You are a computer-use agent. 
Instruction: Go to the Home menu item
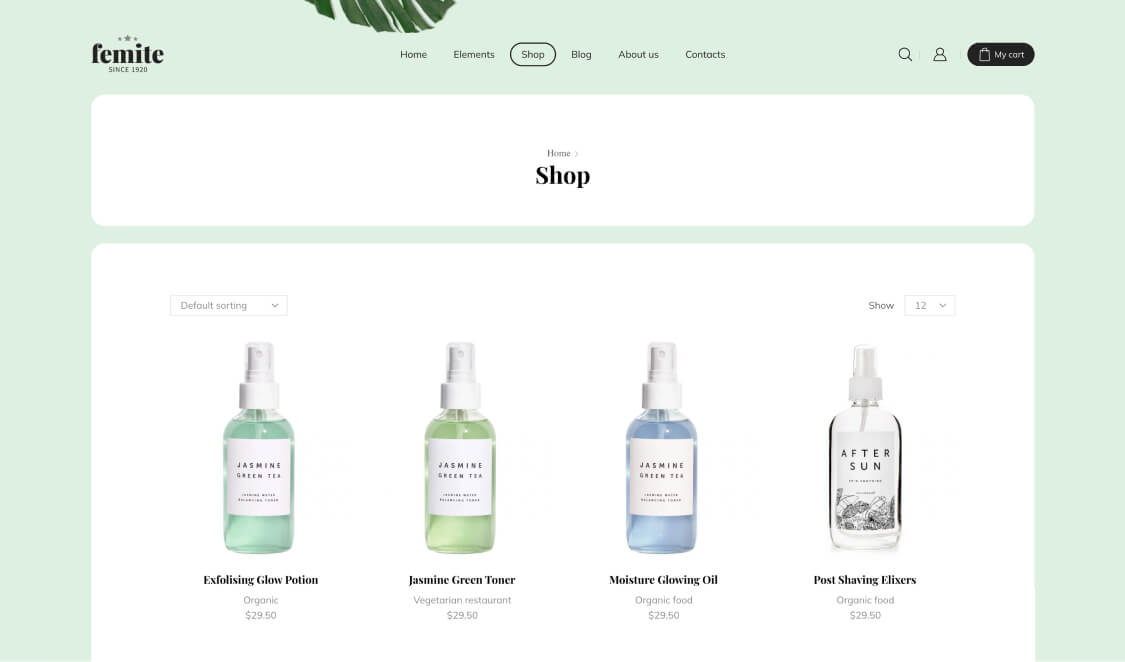[413, 55]
